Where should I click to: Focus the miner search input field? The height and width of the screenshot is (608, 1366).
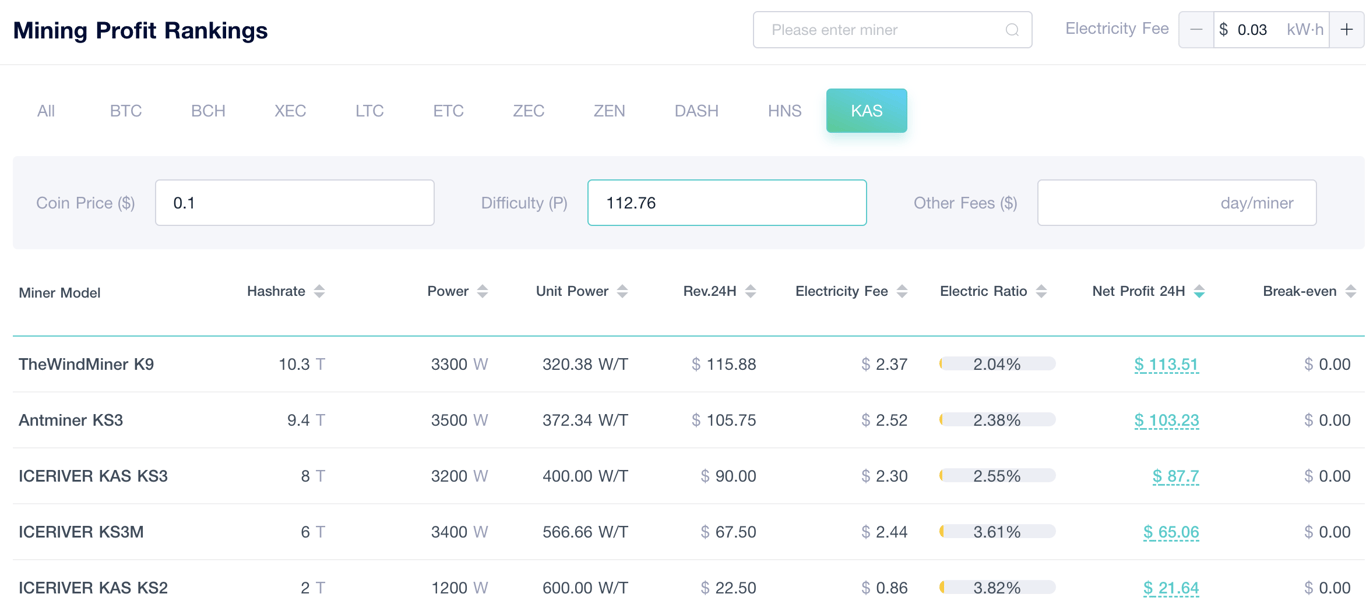[x=880, y=30]
